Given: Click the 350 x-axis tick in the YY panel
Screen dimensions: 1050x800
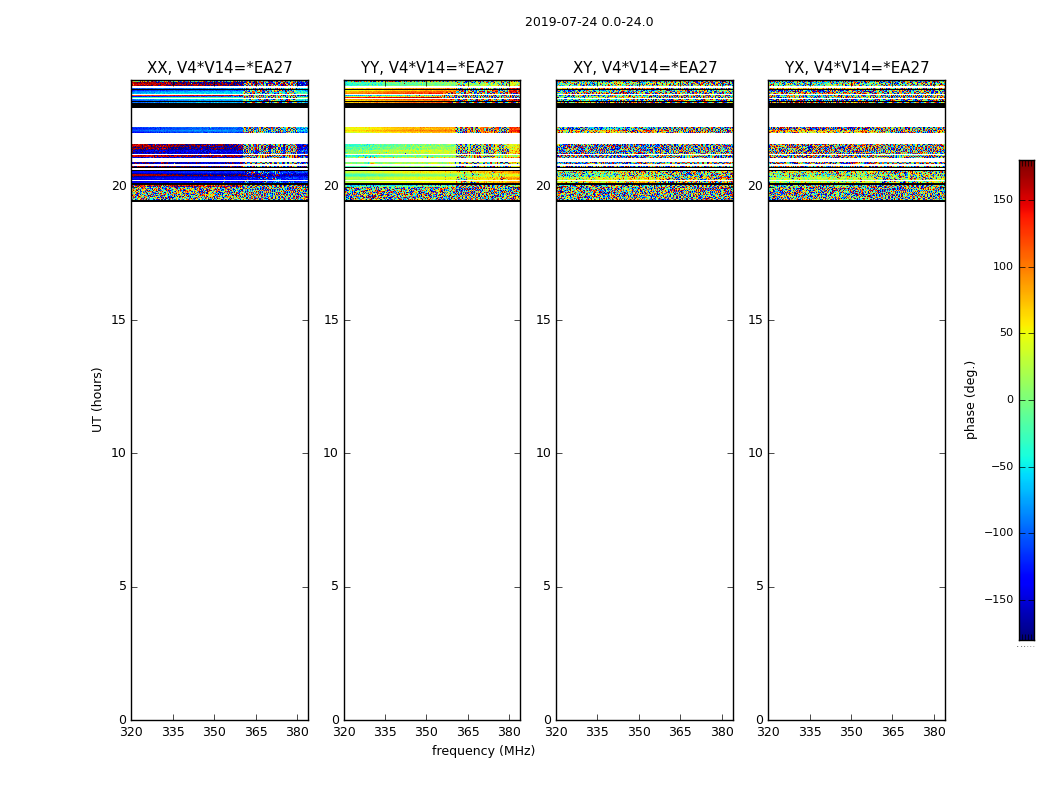Looking at the screenshot, I should coord(426,732).
